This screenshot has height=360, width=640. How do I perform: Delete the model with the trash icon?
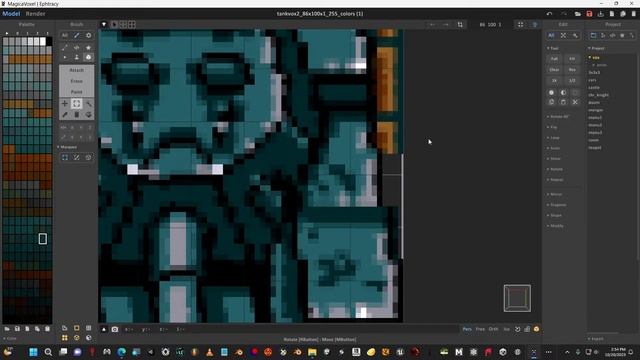633,14
